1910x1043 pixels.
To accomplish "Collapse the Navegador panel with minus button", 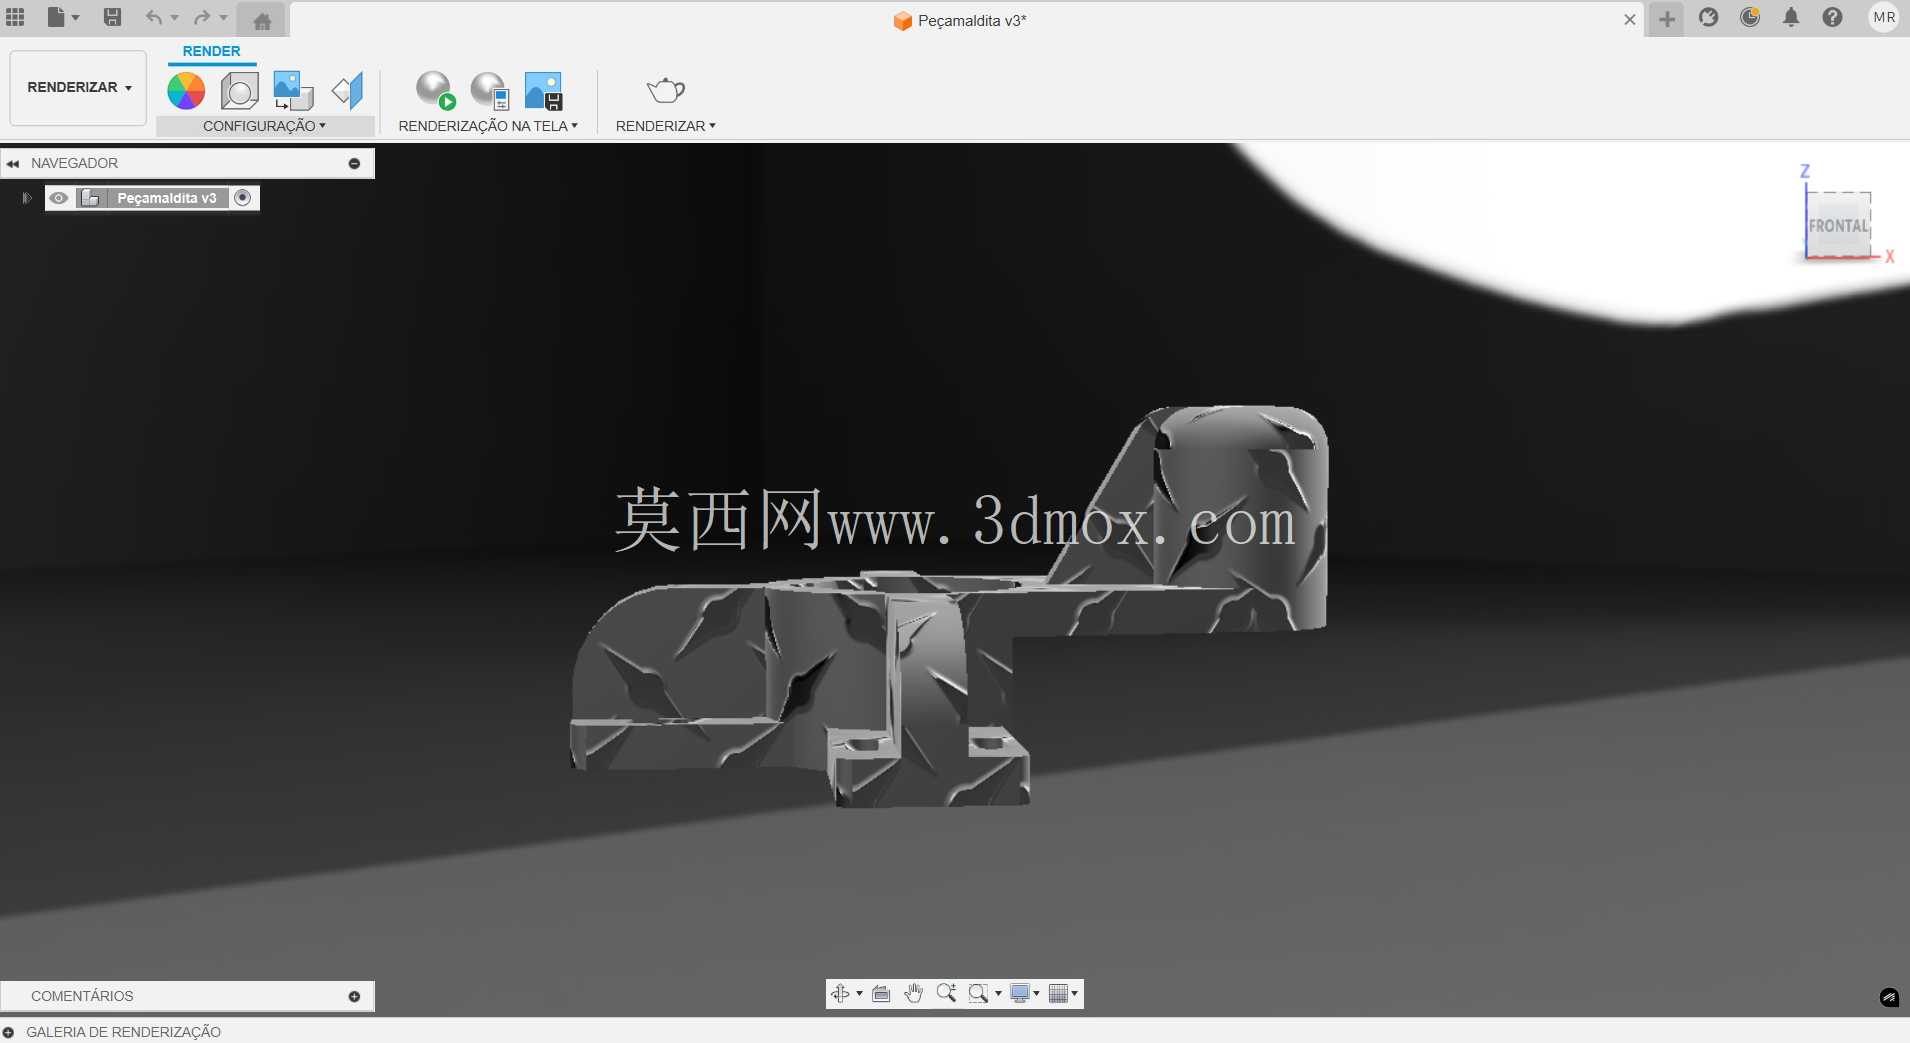I will [x=354, y=163].
